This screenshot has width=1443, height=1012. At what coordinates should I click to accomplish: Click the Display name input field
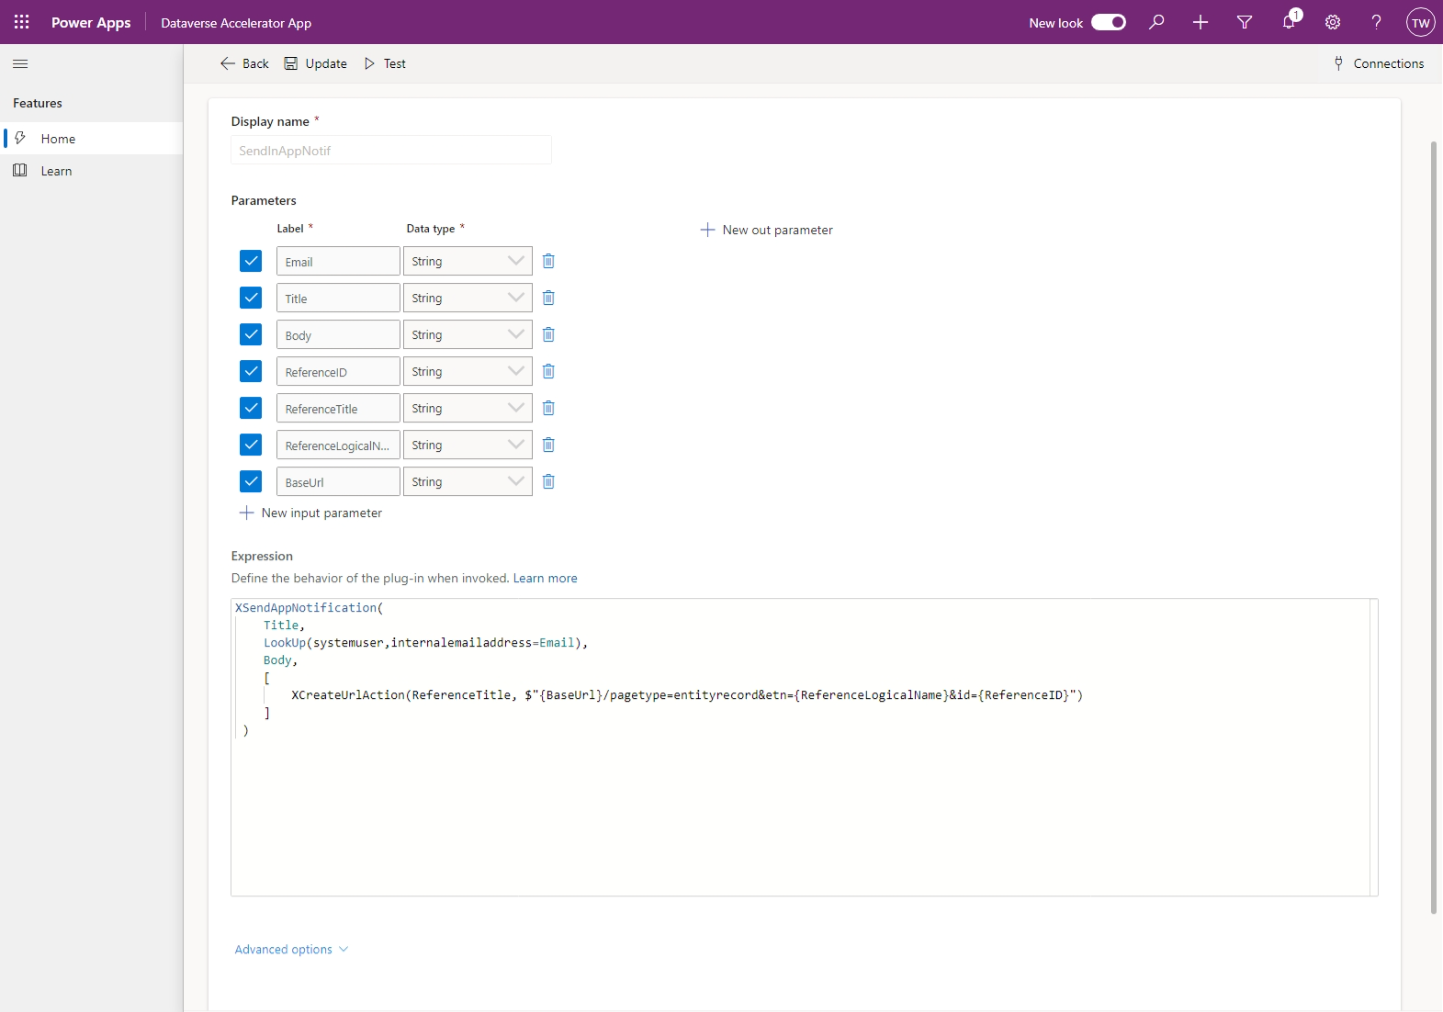pyautogui.click(x=391, y=150)
